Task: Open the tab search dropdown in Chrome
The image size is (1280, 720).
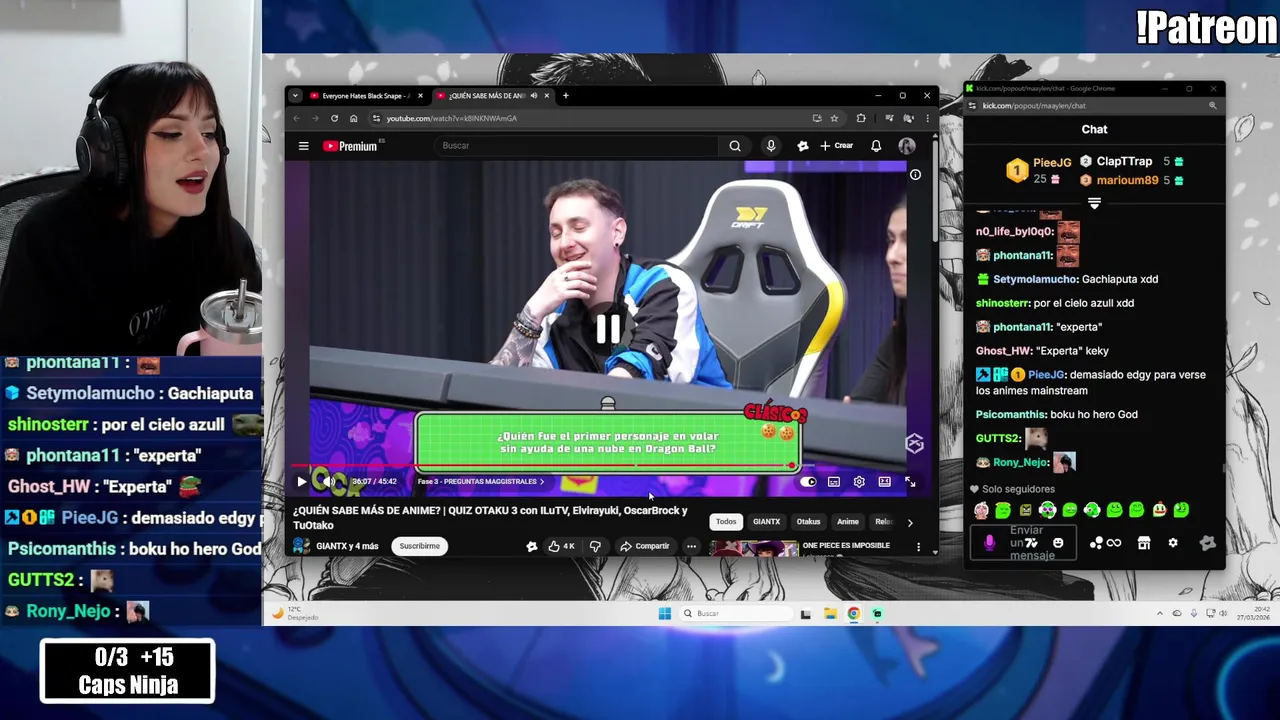Action: (x=295, y=96)
